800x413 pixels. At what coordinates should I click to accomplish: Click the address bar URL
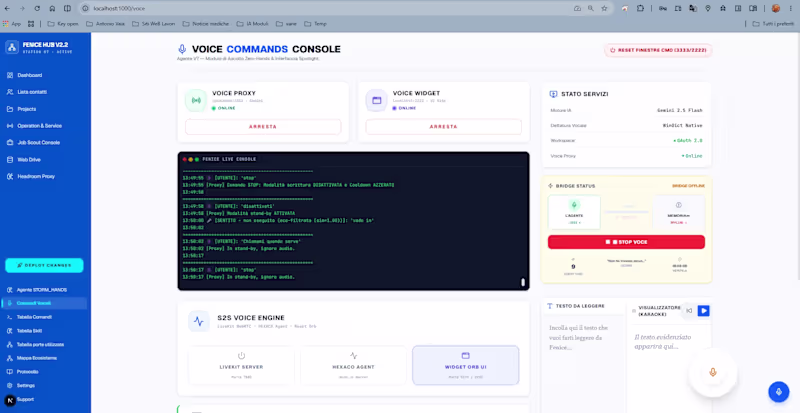(x=119, y=9)
